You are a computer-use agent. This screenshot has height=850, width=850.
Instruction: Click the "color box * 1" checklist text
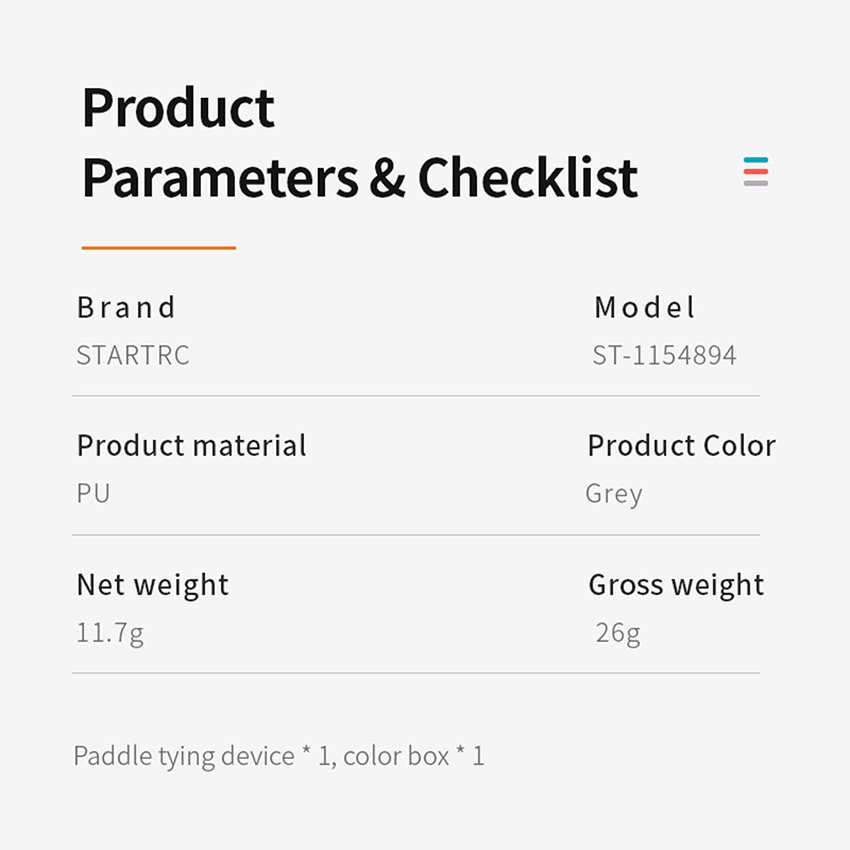point(414,756)
